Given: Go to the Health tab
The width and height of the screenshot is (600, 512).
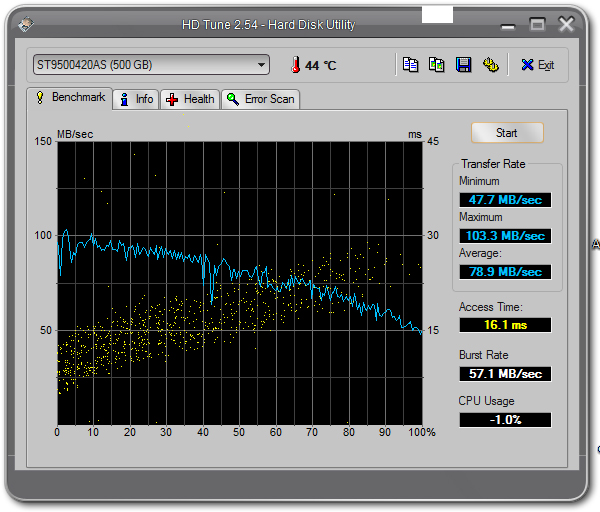Looking at the screenshot, I should pyautogui.click(x=190, y=99).
